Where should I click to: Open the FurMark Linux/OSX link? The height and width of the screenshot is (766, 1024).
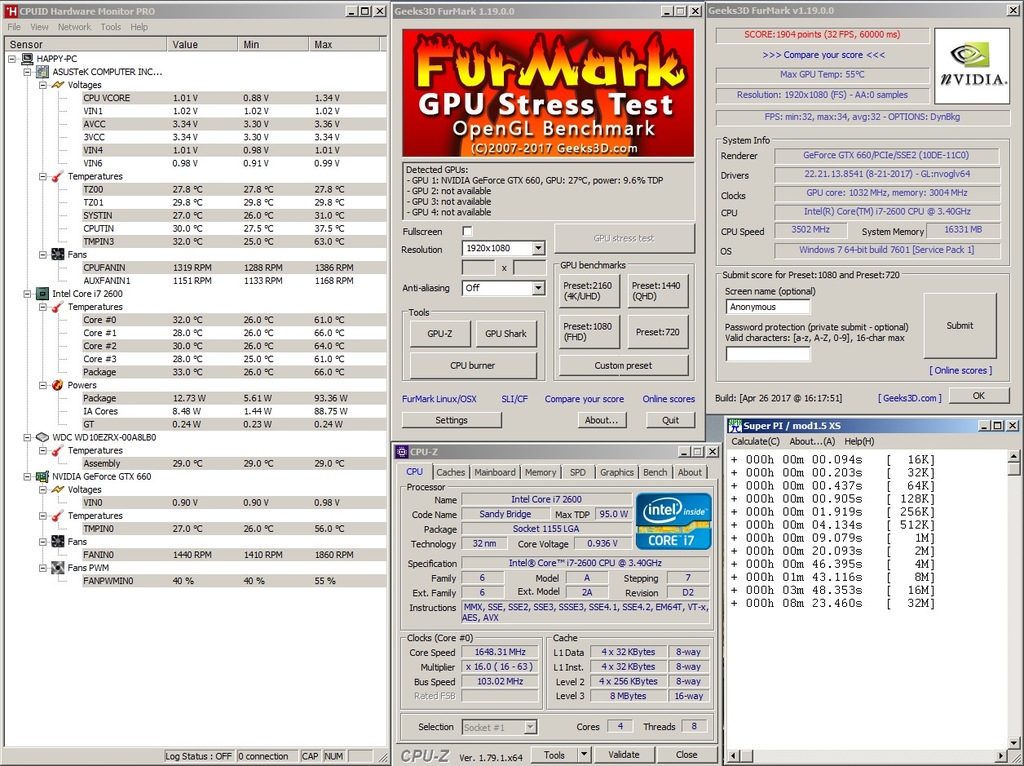439,399
